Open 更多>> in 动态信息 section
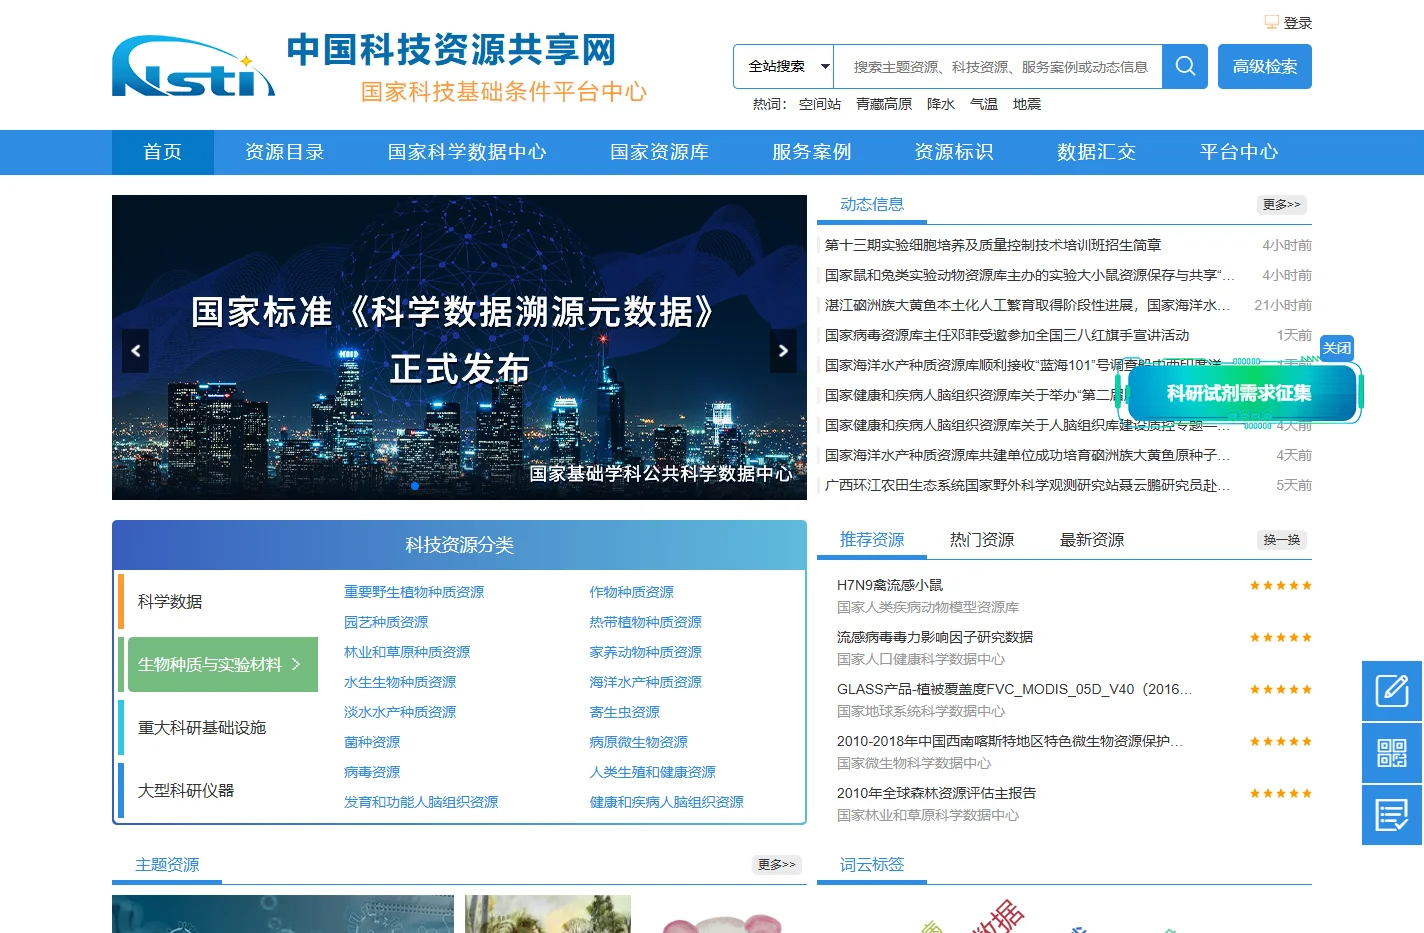Screen dimensions: 1424x933 1282,205
